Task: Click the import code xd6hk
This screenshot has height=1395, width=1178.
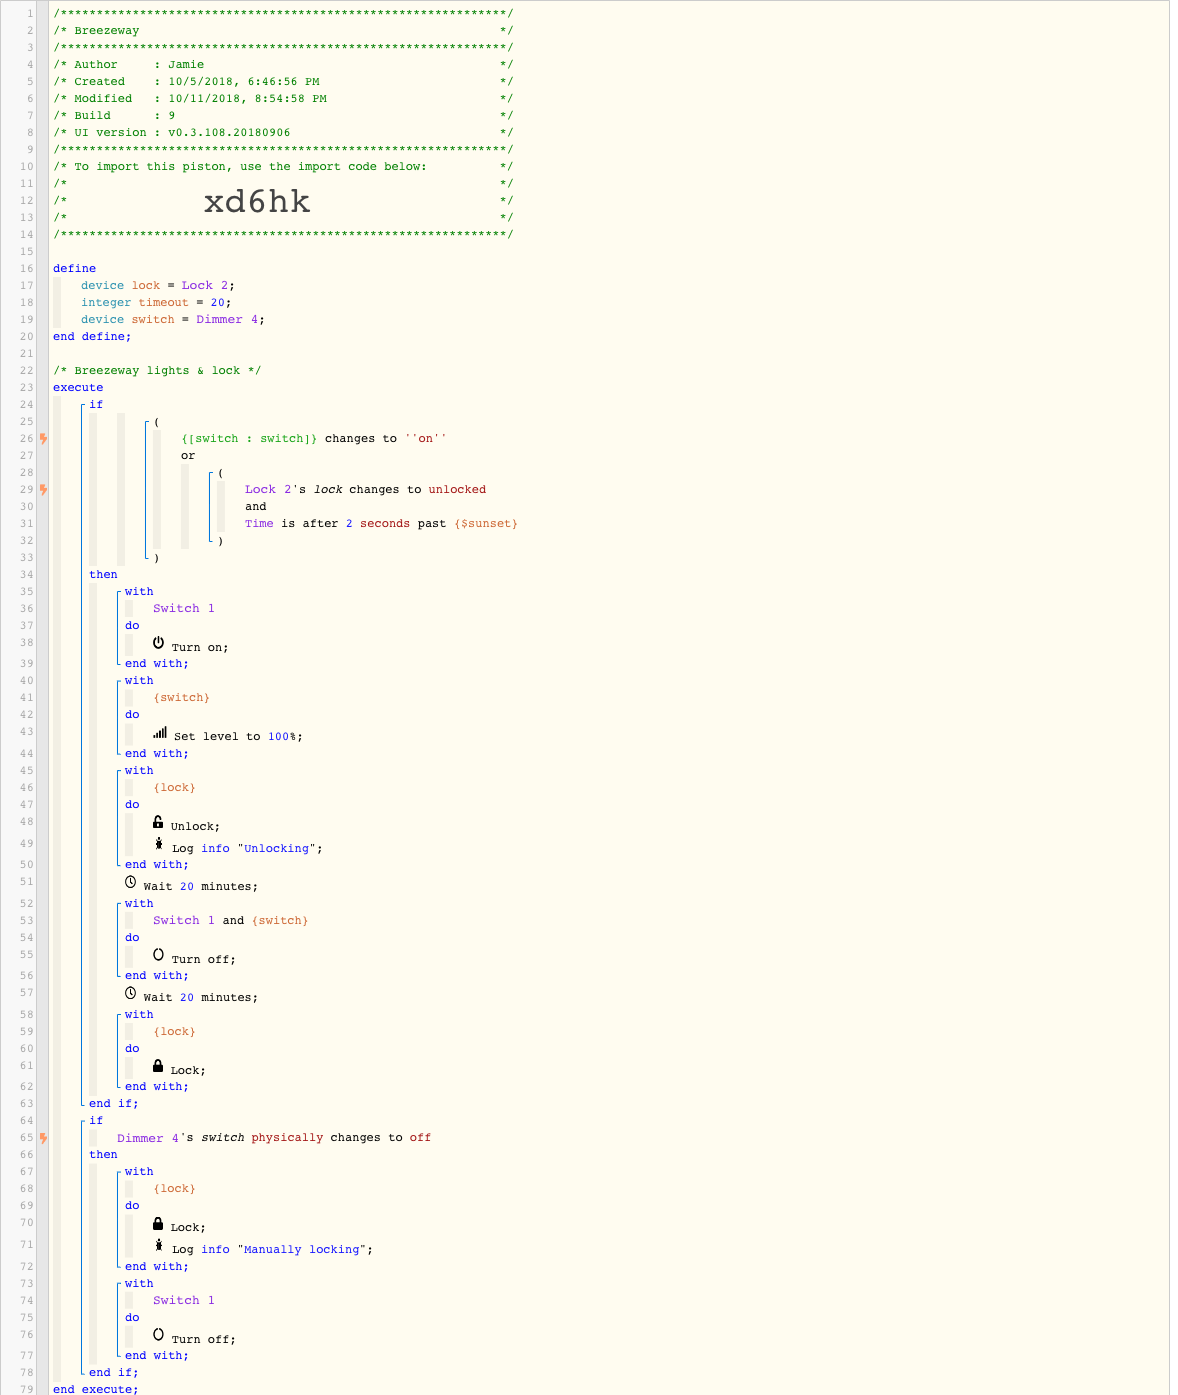Action: click(257, 202)
